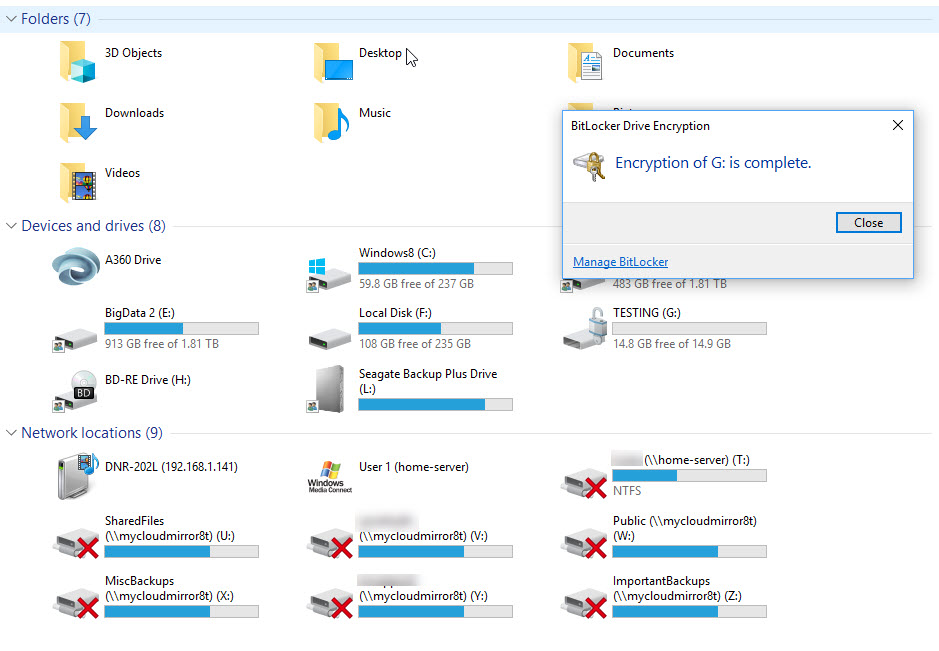Click '14.8 GB free of 14.9 GB' text

click(x=672, y=344)
